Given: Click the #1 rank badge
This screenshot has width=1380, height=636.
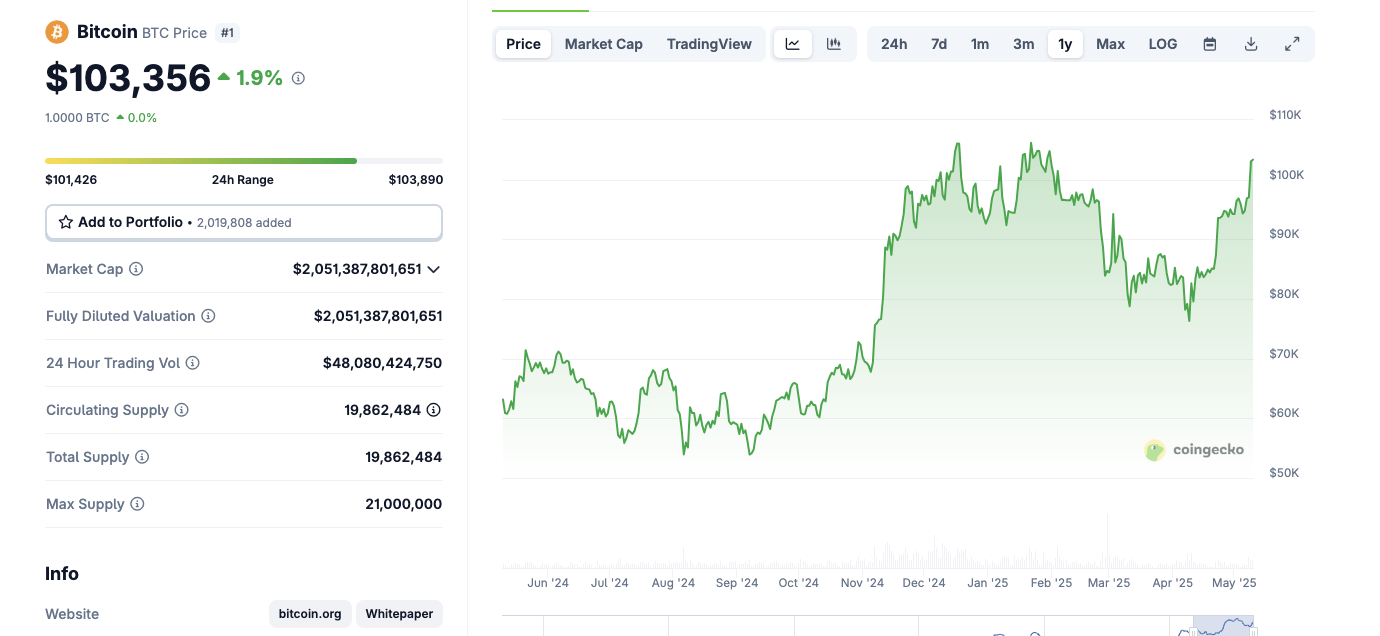Looking at the screenshot, I should [227, 33].
